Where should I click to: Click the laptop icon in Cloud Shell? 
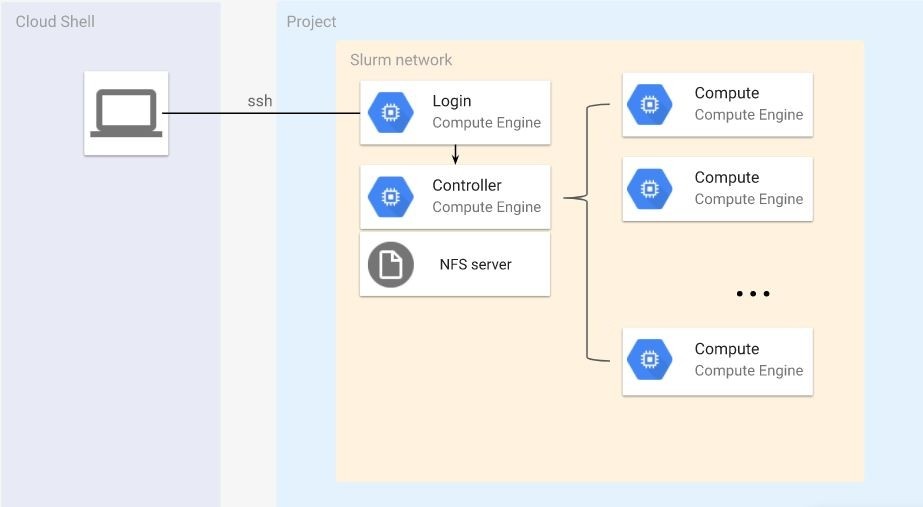(x=126, y=113)
